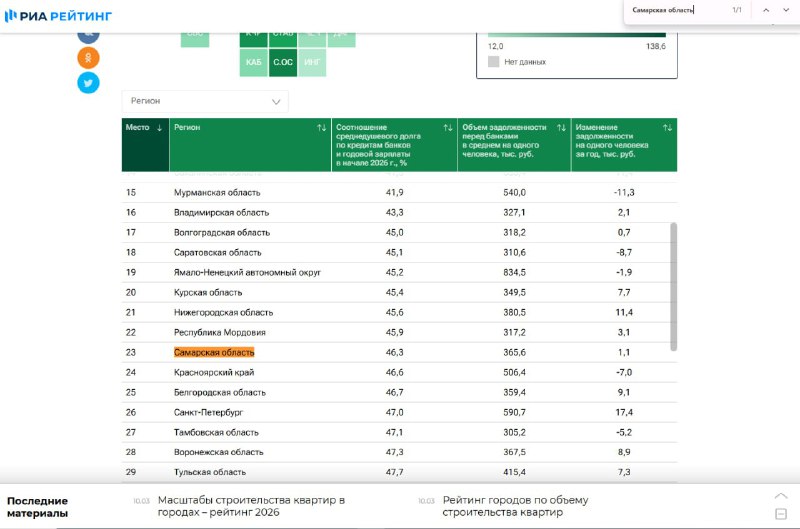Go to previous find-in-page match

coord(765,10)
